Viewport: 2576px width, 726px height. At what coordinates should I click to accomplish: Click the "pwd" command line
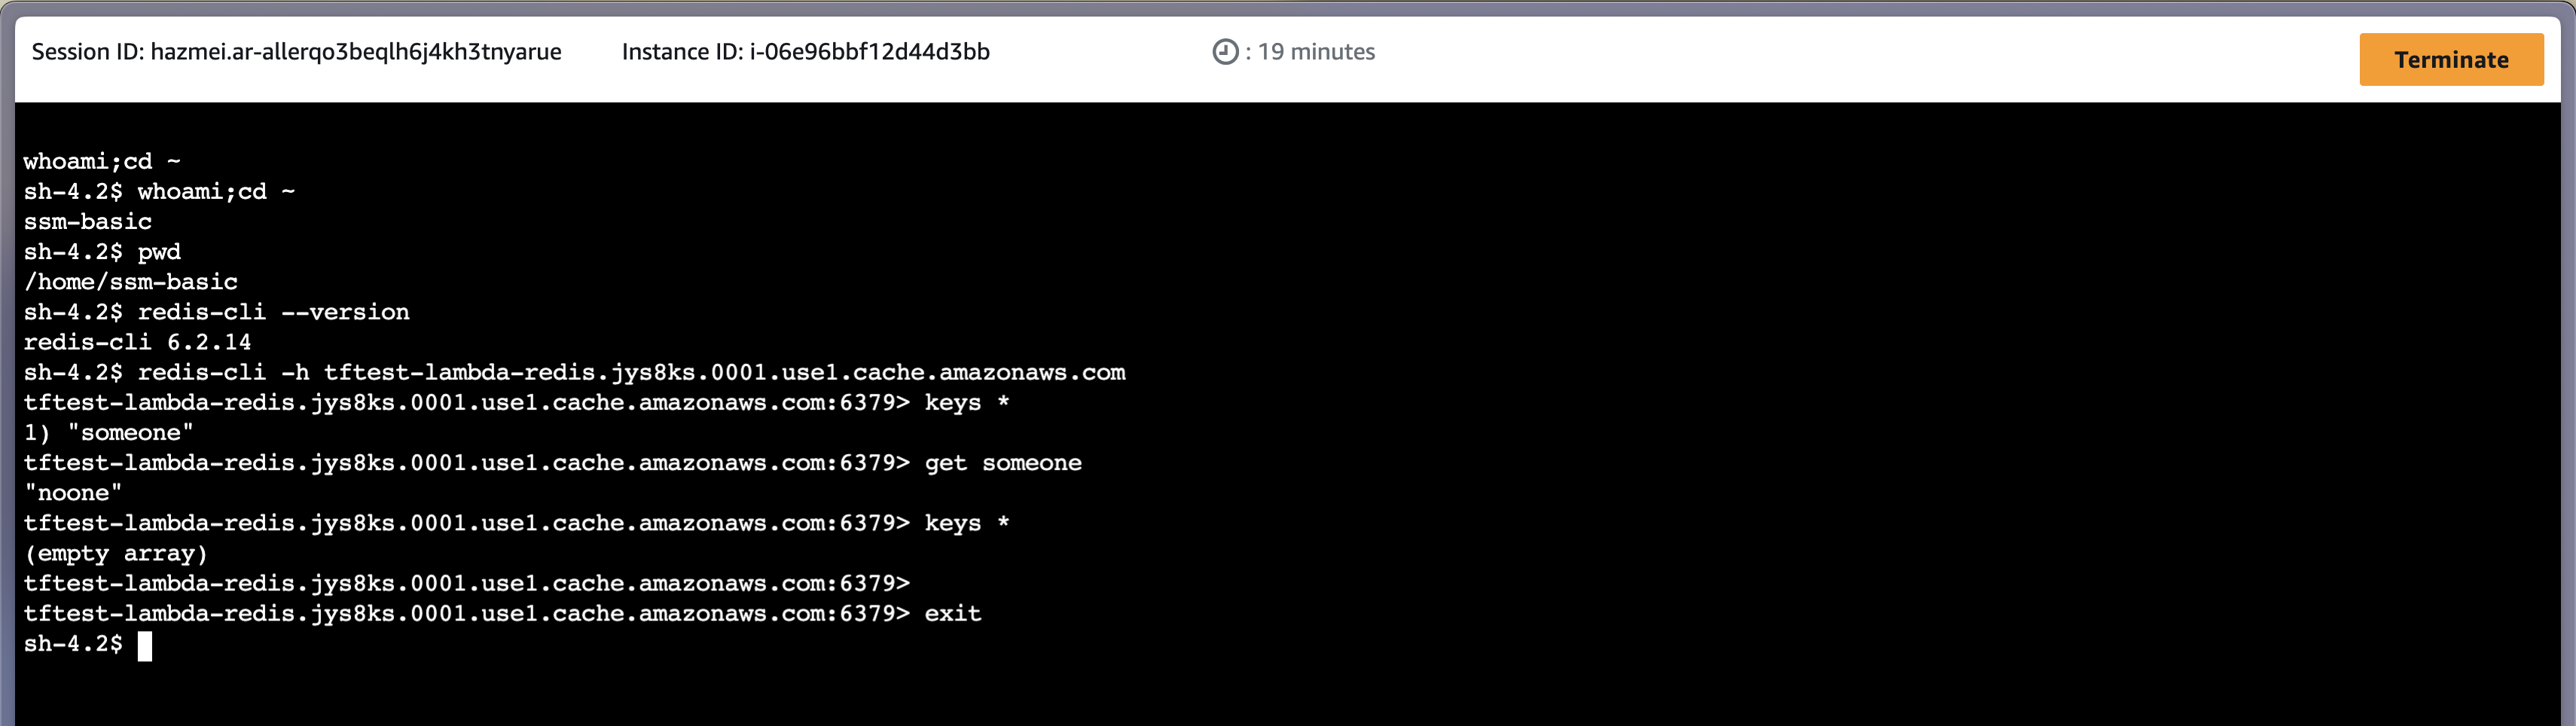click(159, 252)
